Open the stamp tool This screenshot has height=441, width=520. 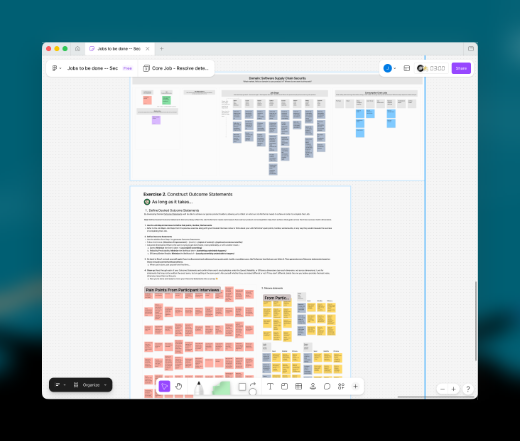pyautogui.click(x=313, y=386)
